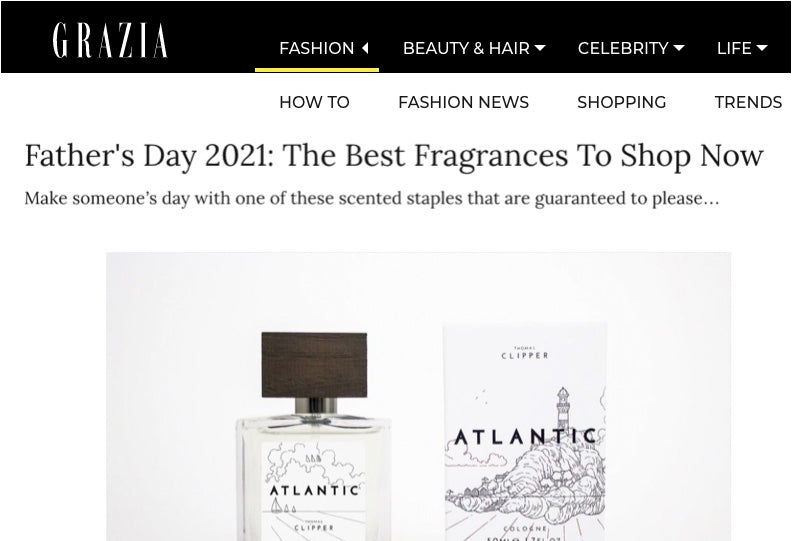This screenshot has width=793, height=541.
Task: Go to the How To section
Action: point(314,102)
